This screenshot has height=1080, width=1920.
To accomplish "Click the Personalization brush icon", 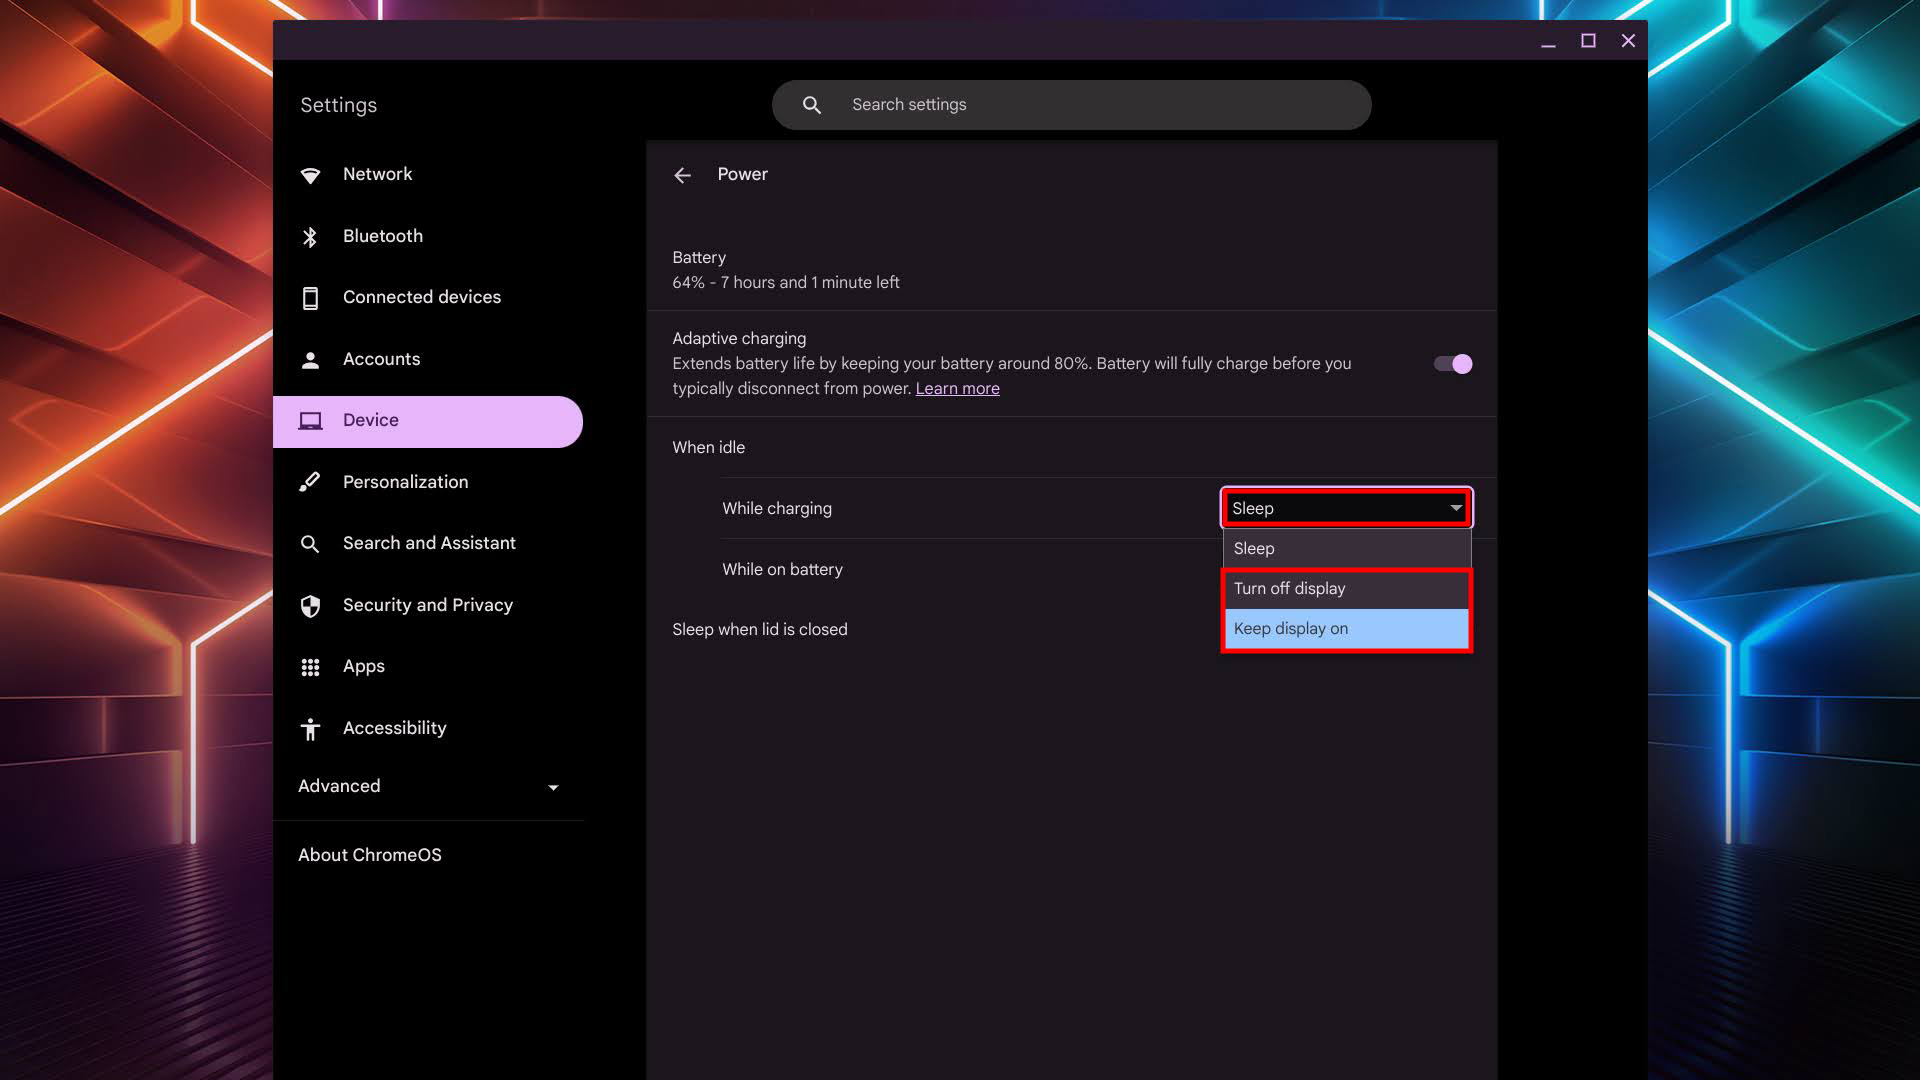I will click(x=310, y=482).
